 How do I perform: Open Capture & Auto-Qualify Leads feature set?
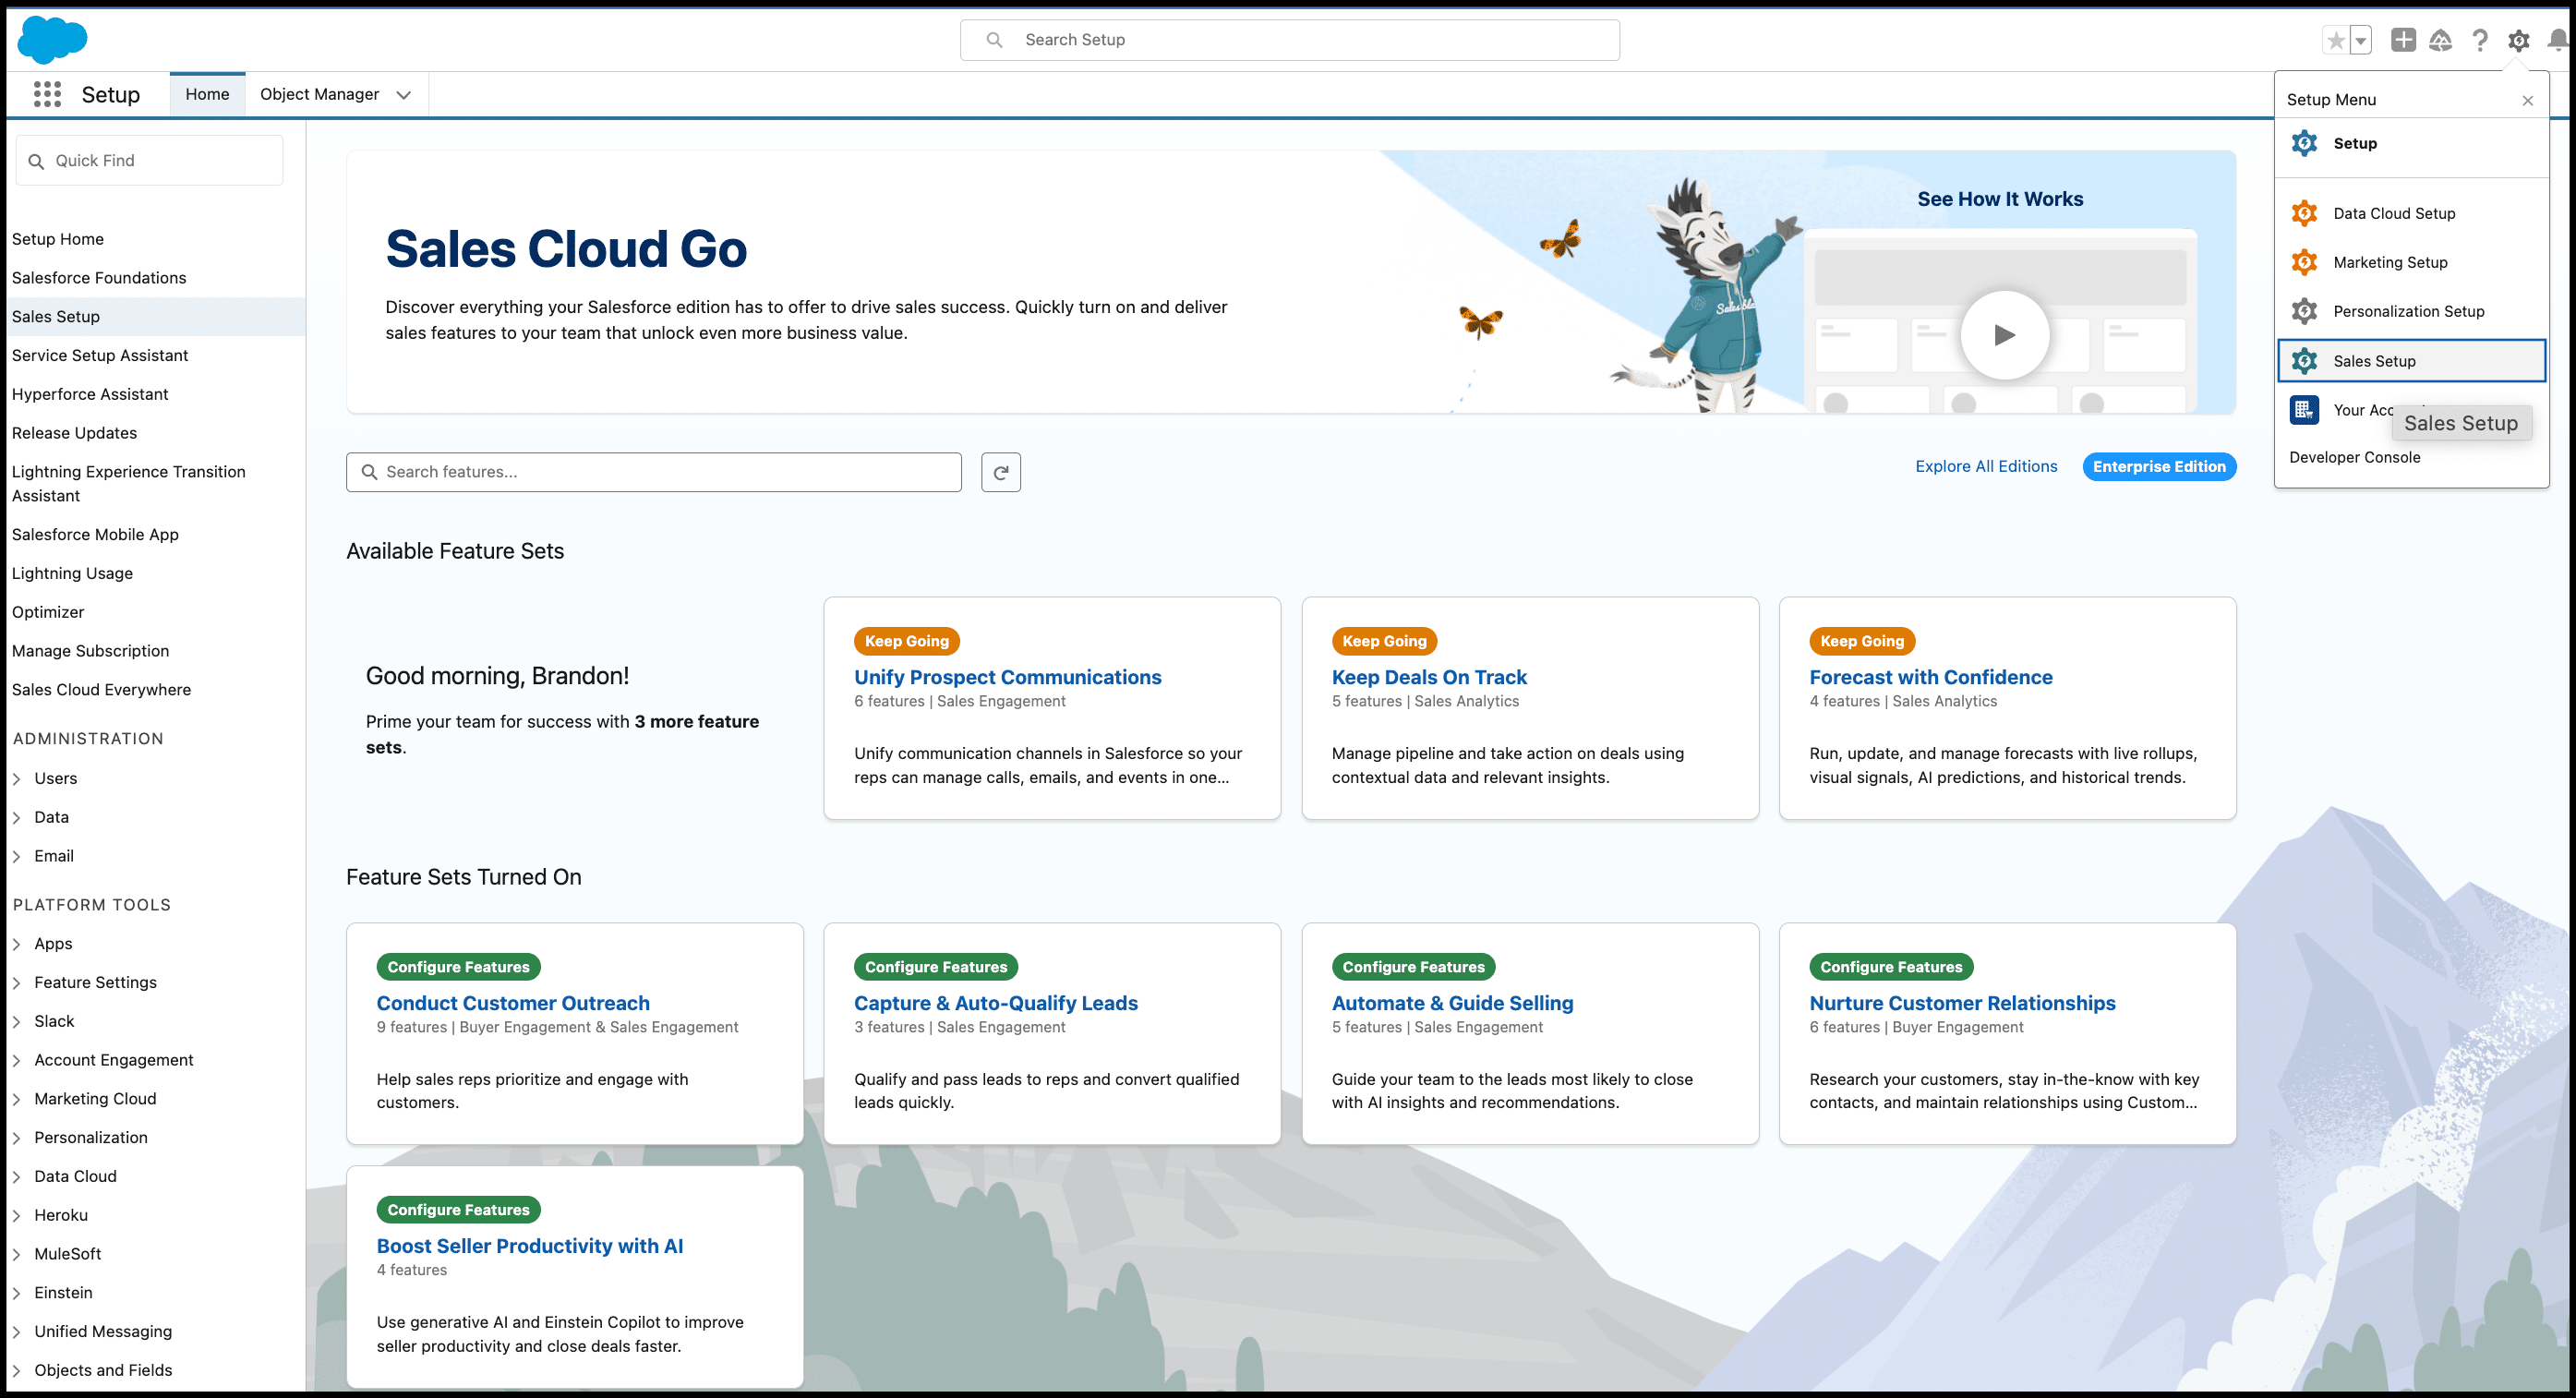(x=996, y=1003)
